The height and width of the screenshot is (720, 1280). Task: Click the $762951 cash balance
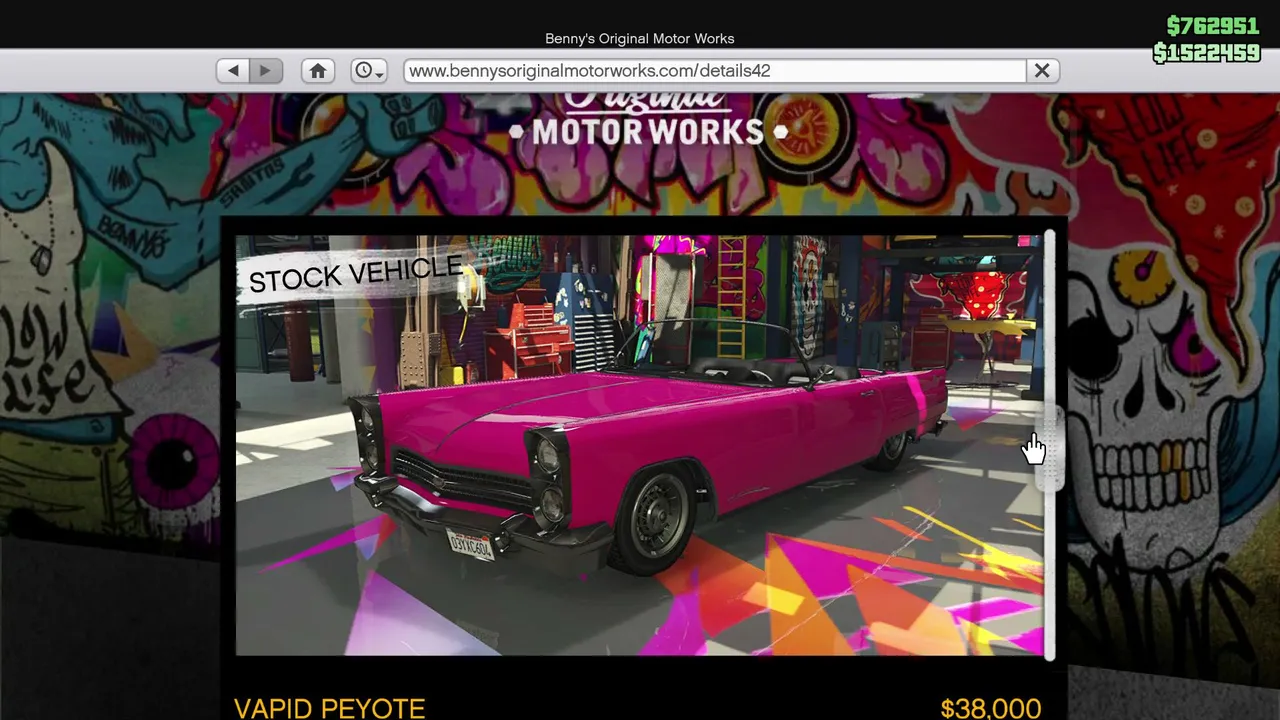click(x=1212, y=26)
